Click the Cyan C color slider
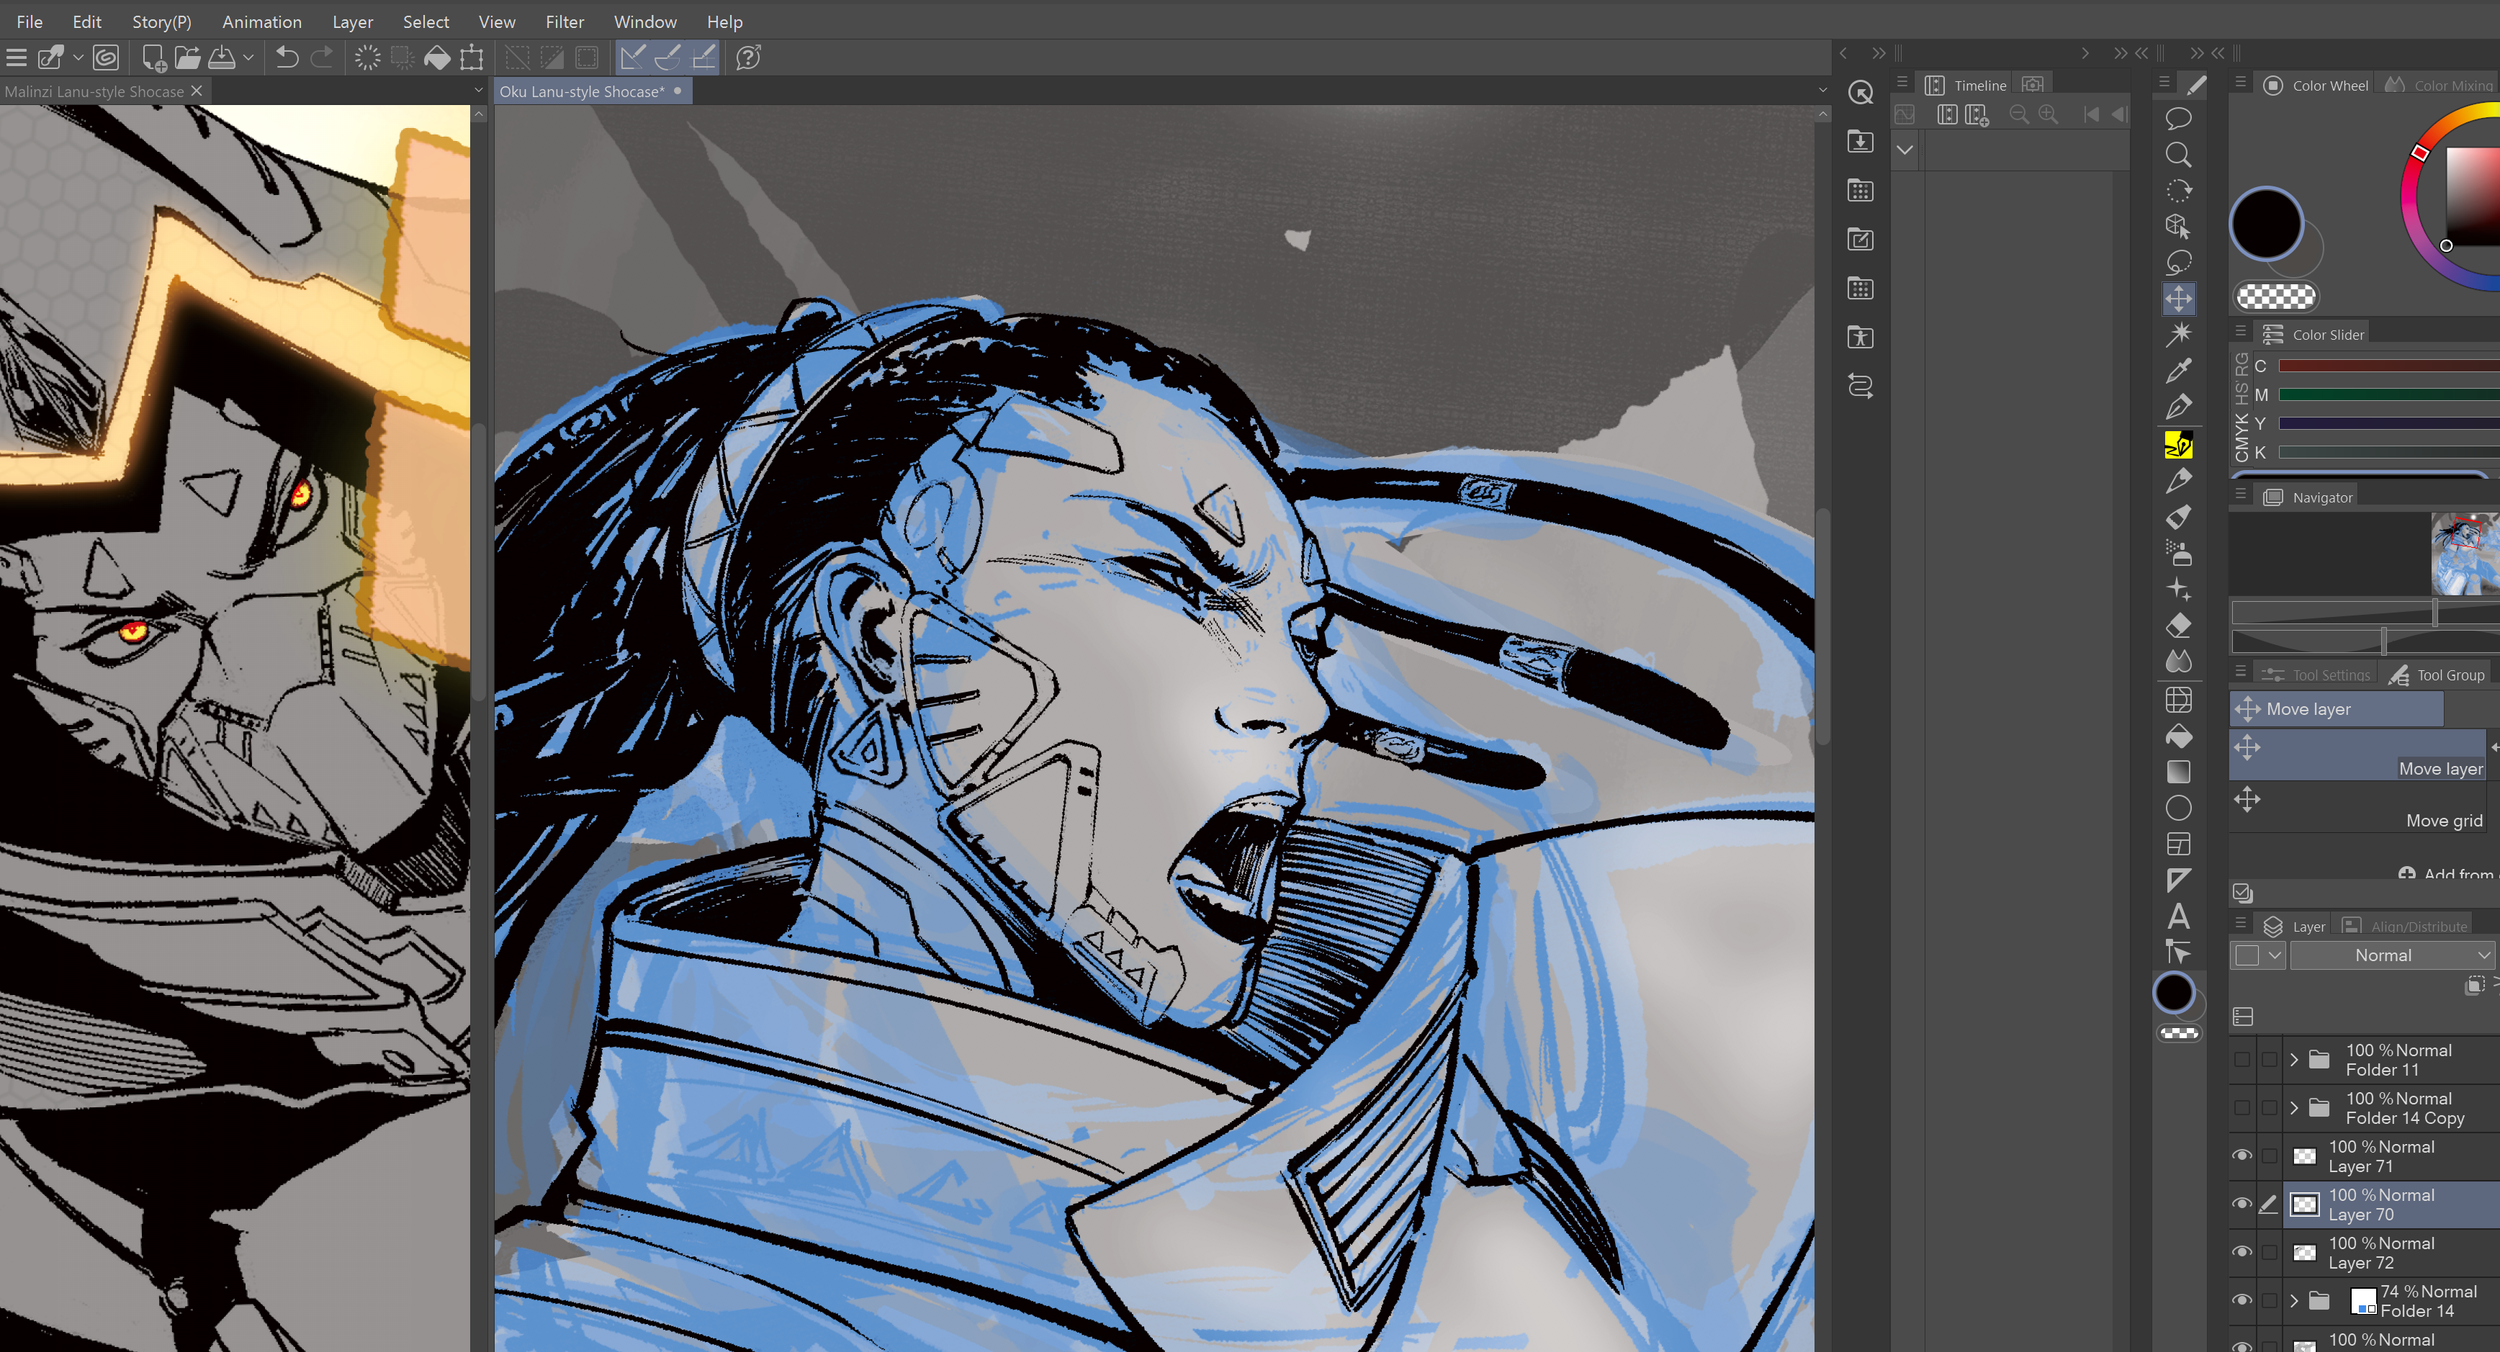 (x=2388, y=366)
